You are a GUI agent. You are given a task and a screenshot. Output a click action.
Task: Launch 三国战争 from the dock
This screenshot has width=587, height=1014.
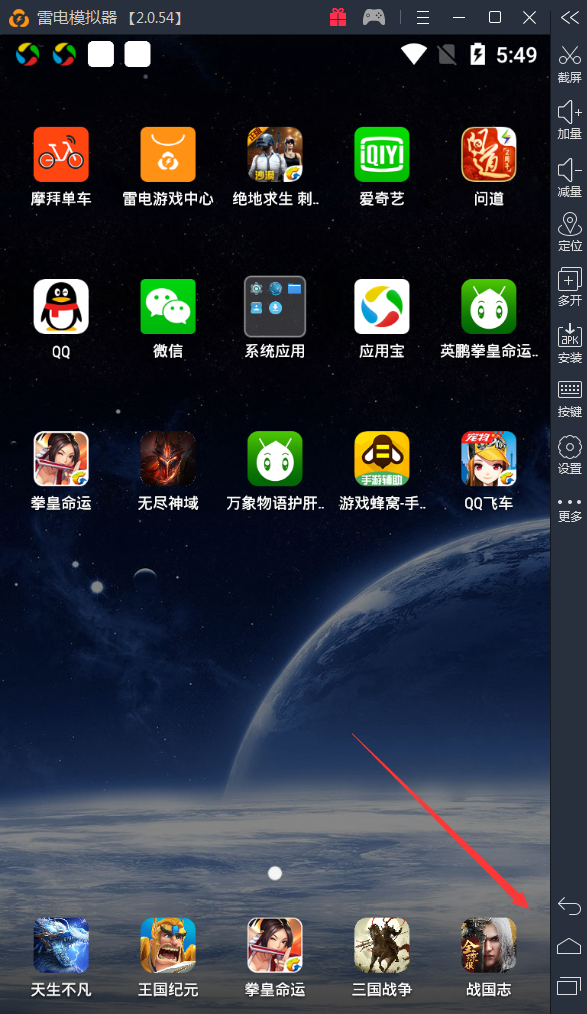(x=381, y=945)
